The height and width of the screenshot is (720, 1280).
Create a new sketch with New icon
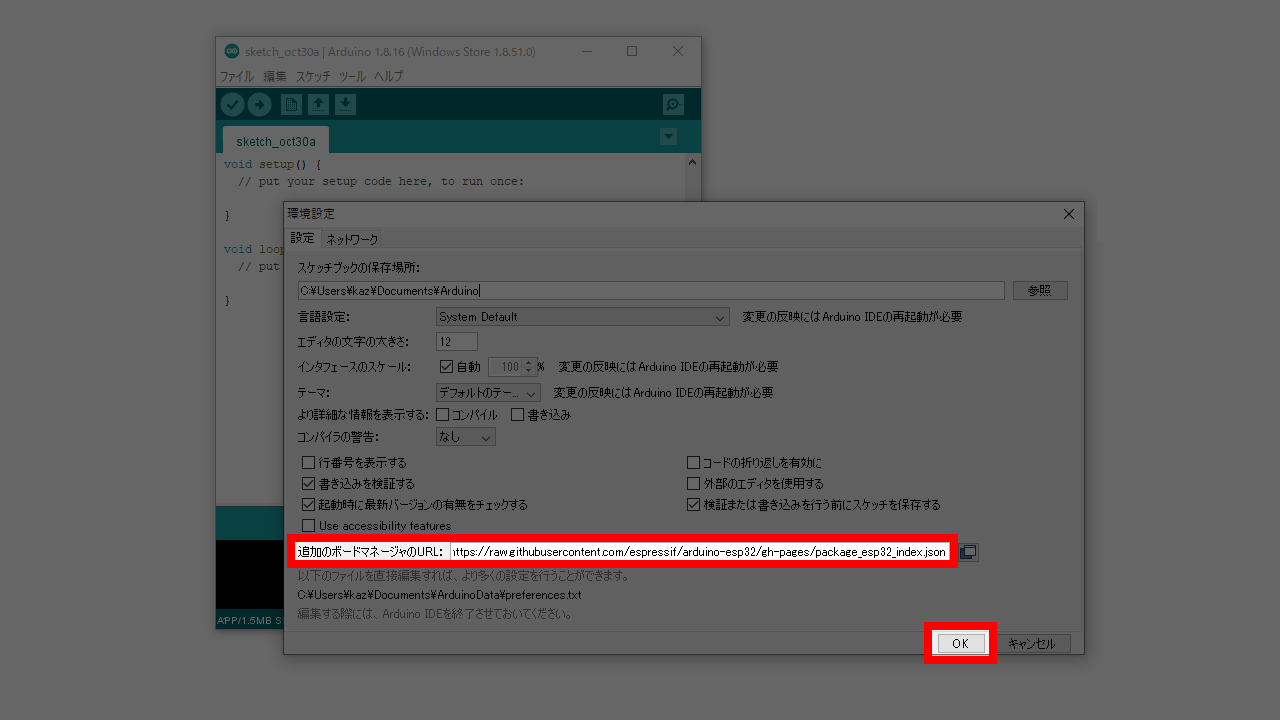pyautogui.click(x=291, y=104)
